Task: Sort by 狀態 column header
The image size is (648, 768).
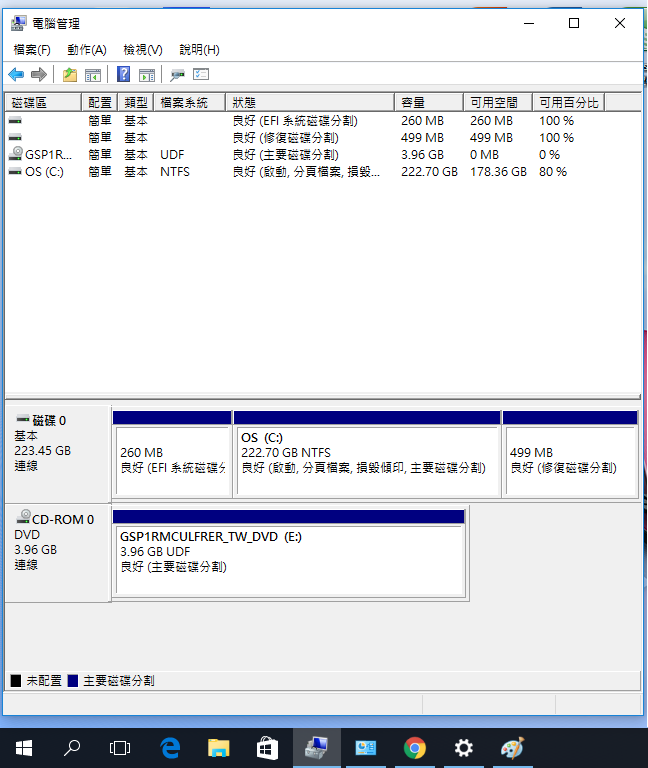Action: 310,102
